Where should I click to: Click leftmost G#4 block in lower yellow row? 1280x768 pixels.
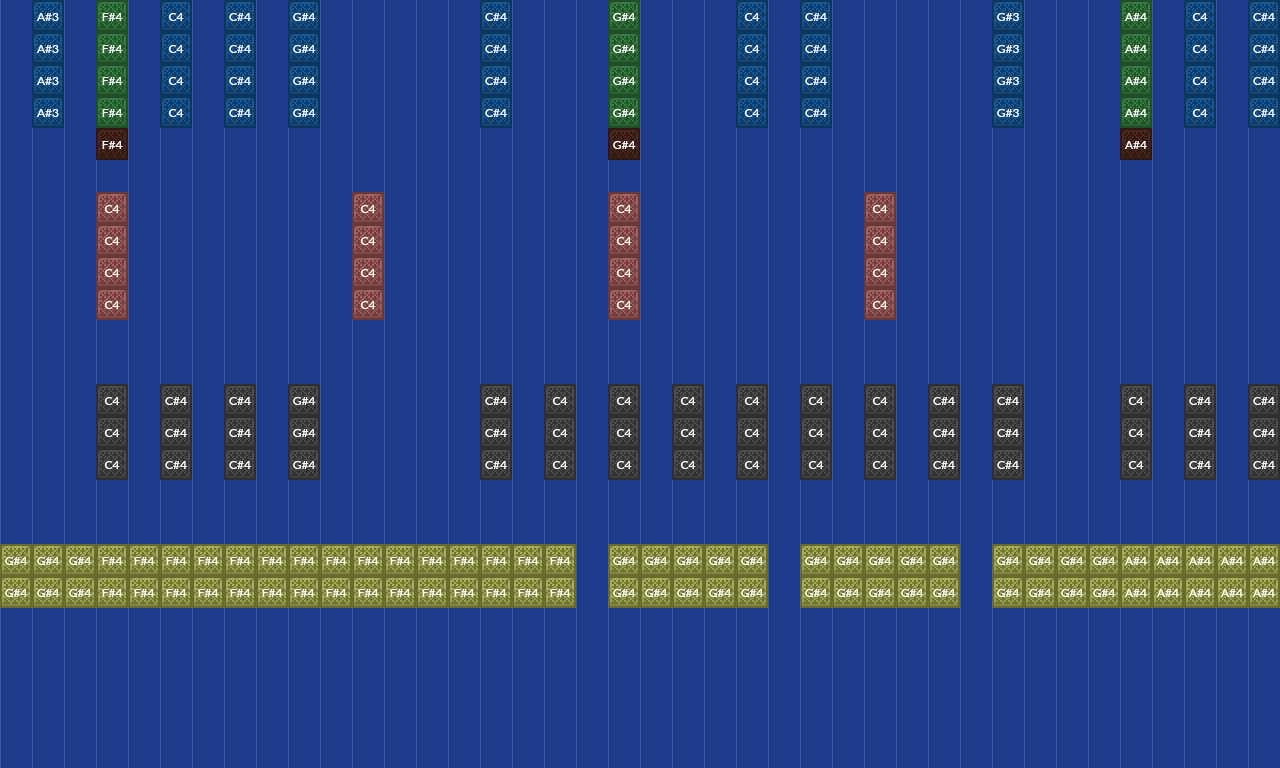(x=16, y=593)
